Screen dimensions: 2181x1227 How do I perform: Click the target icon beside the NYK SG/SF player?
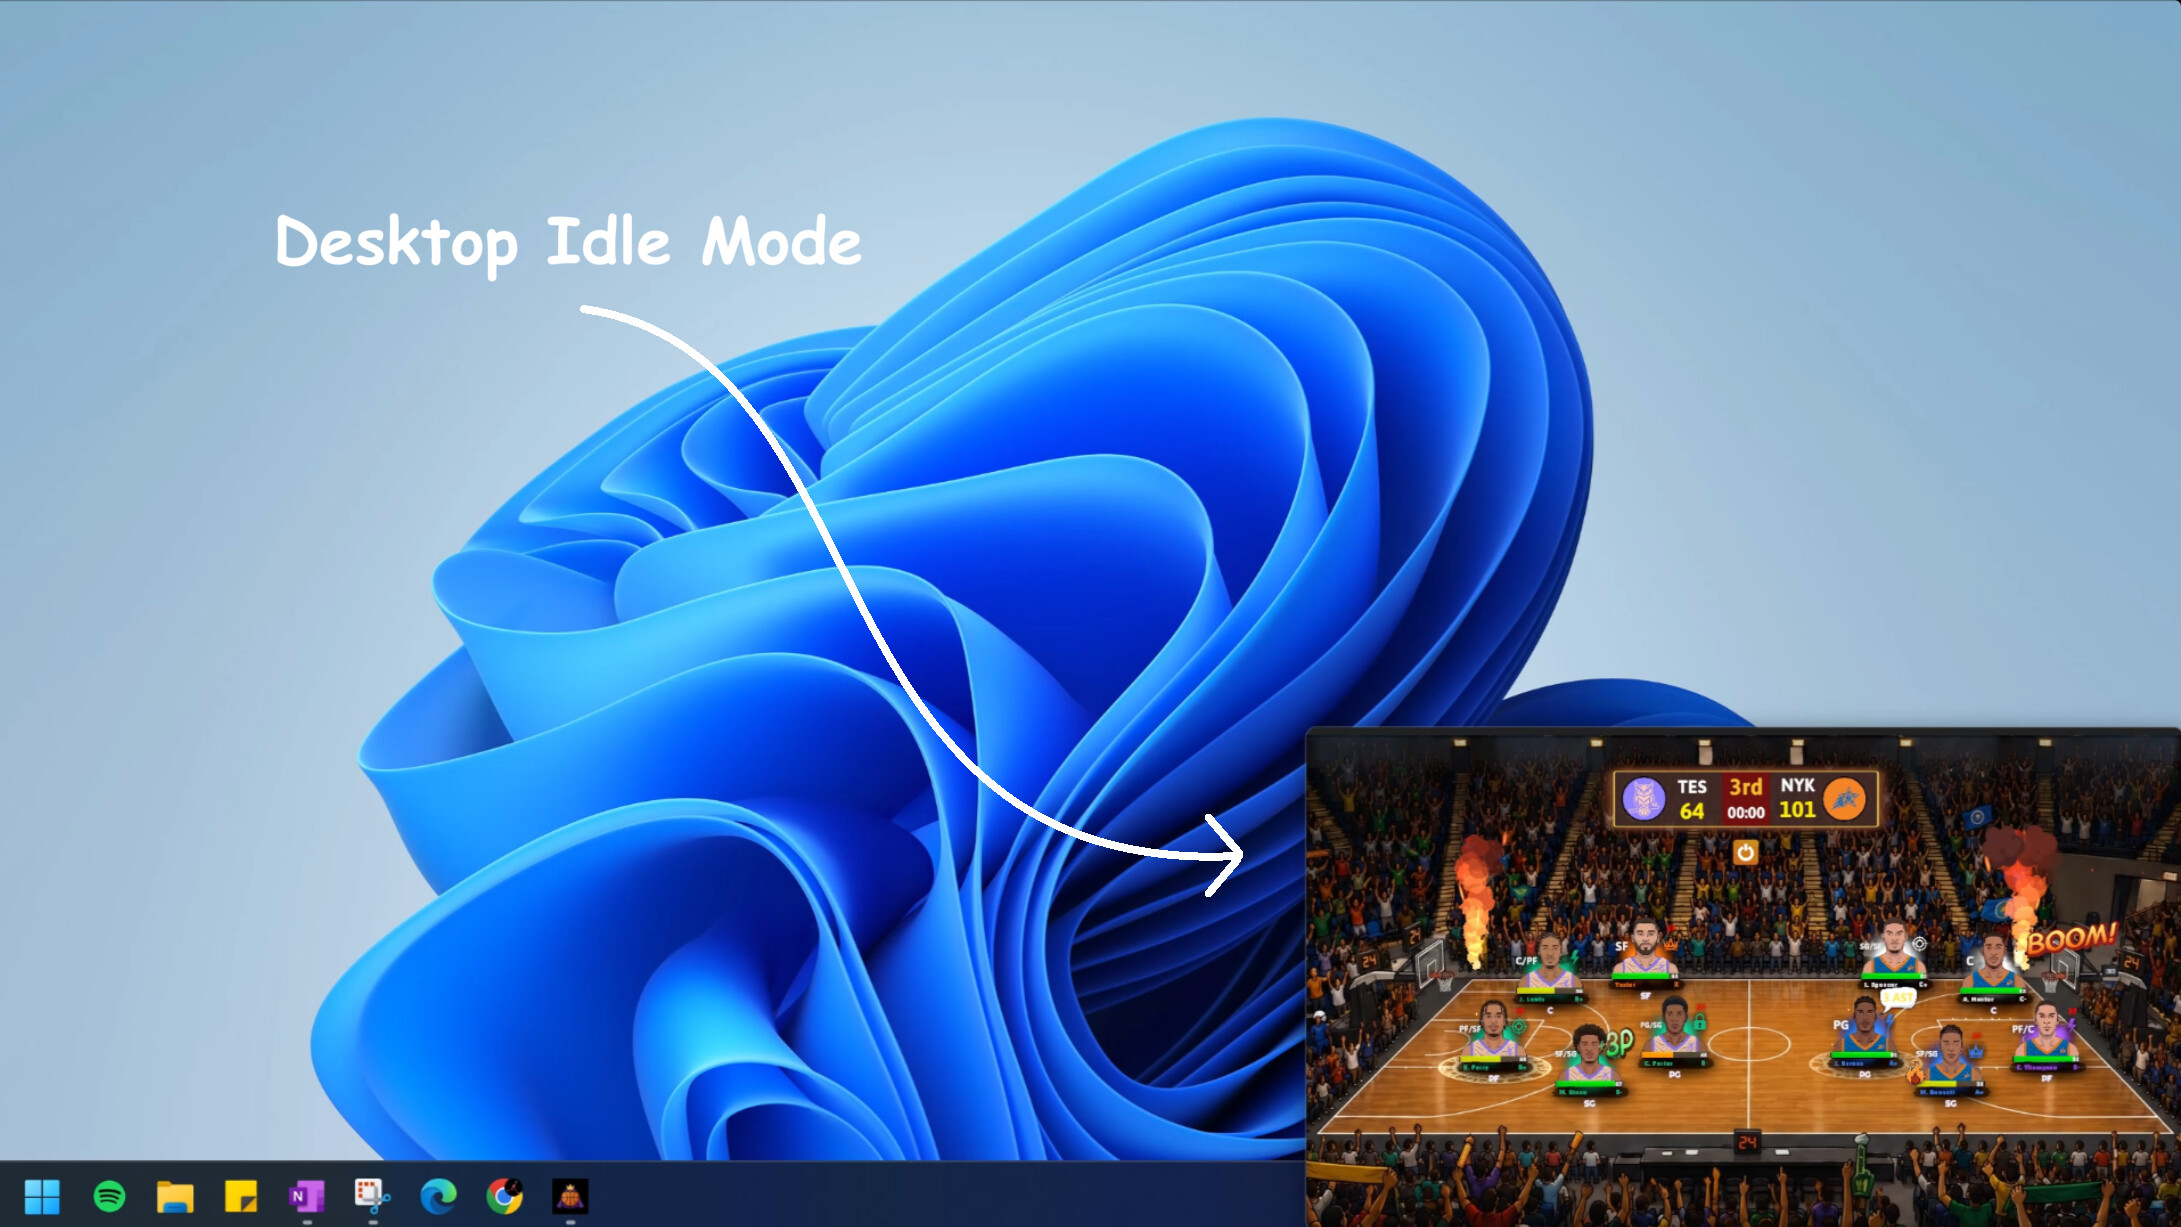tap(1920, 943)
